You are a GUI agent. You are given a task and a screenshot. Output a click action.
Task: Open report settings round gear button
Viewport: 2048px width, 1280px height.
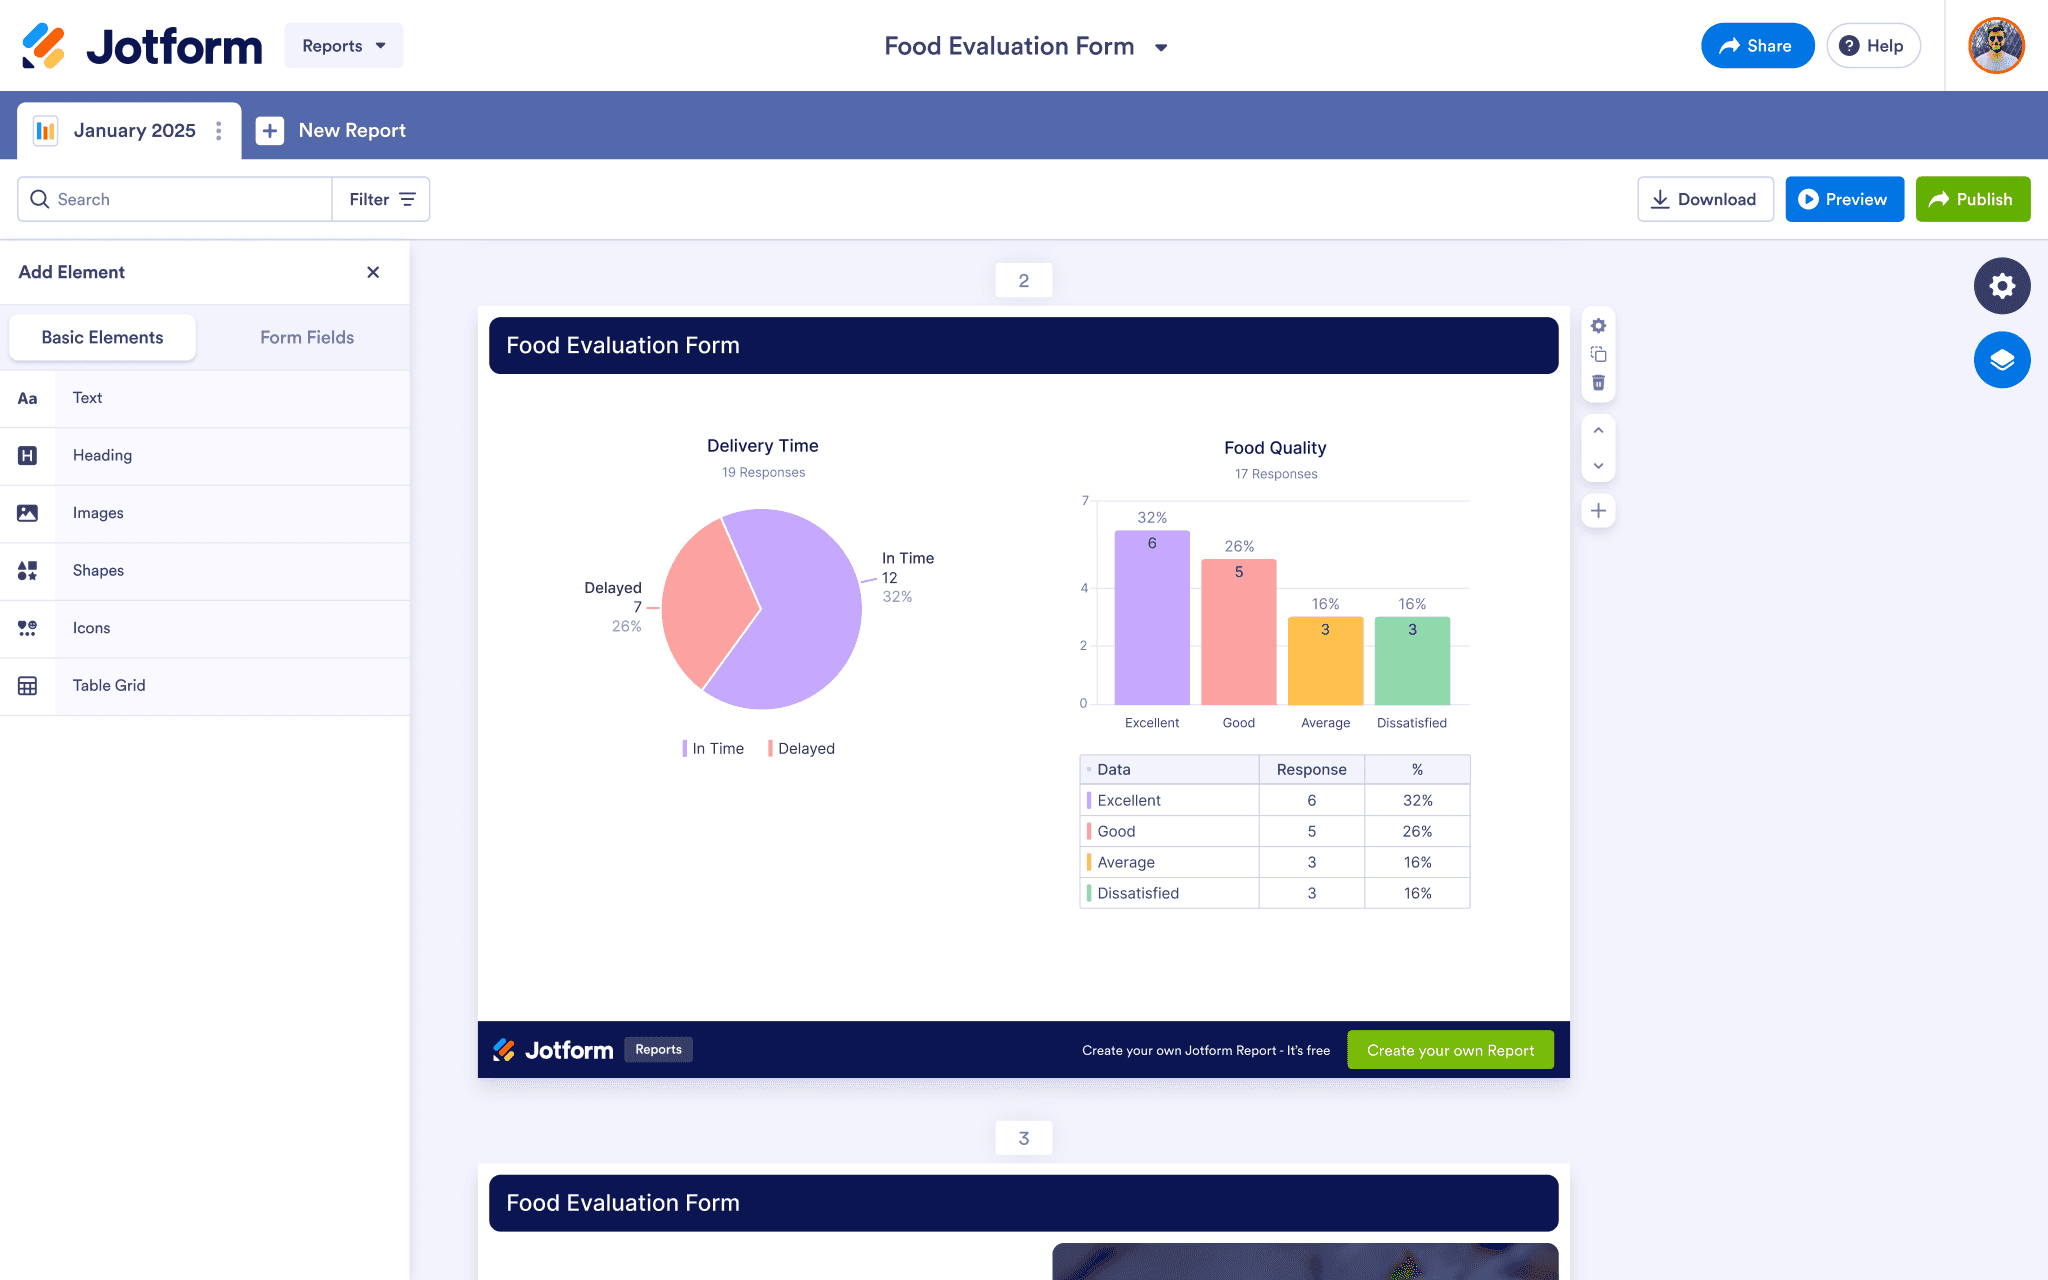(x=2001, y=286)
